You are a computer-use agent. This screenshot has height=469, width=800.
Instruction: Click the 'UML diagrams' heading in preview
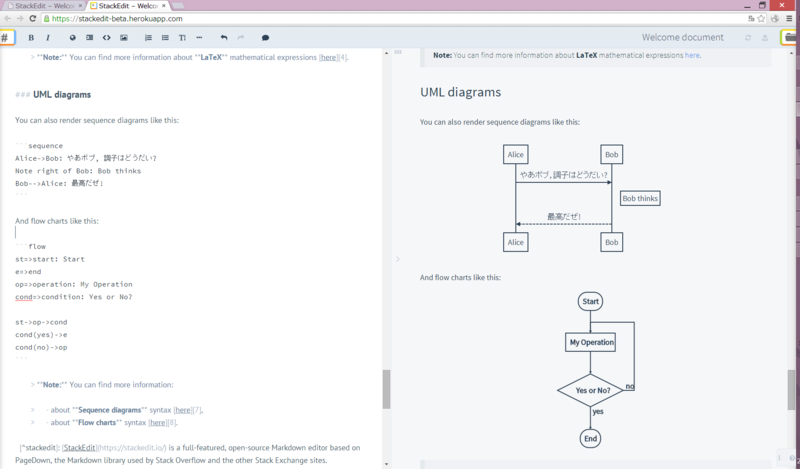(460, 92)
